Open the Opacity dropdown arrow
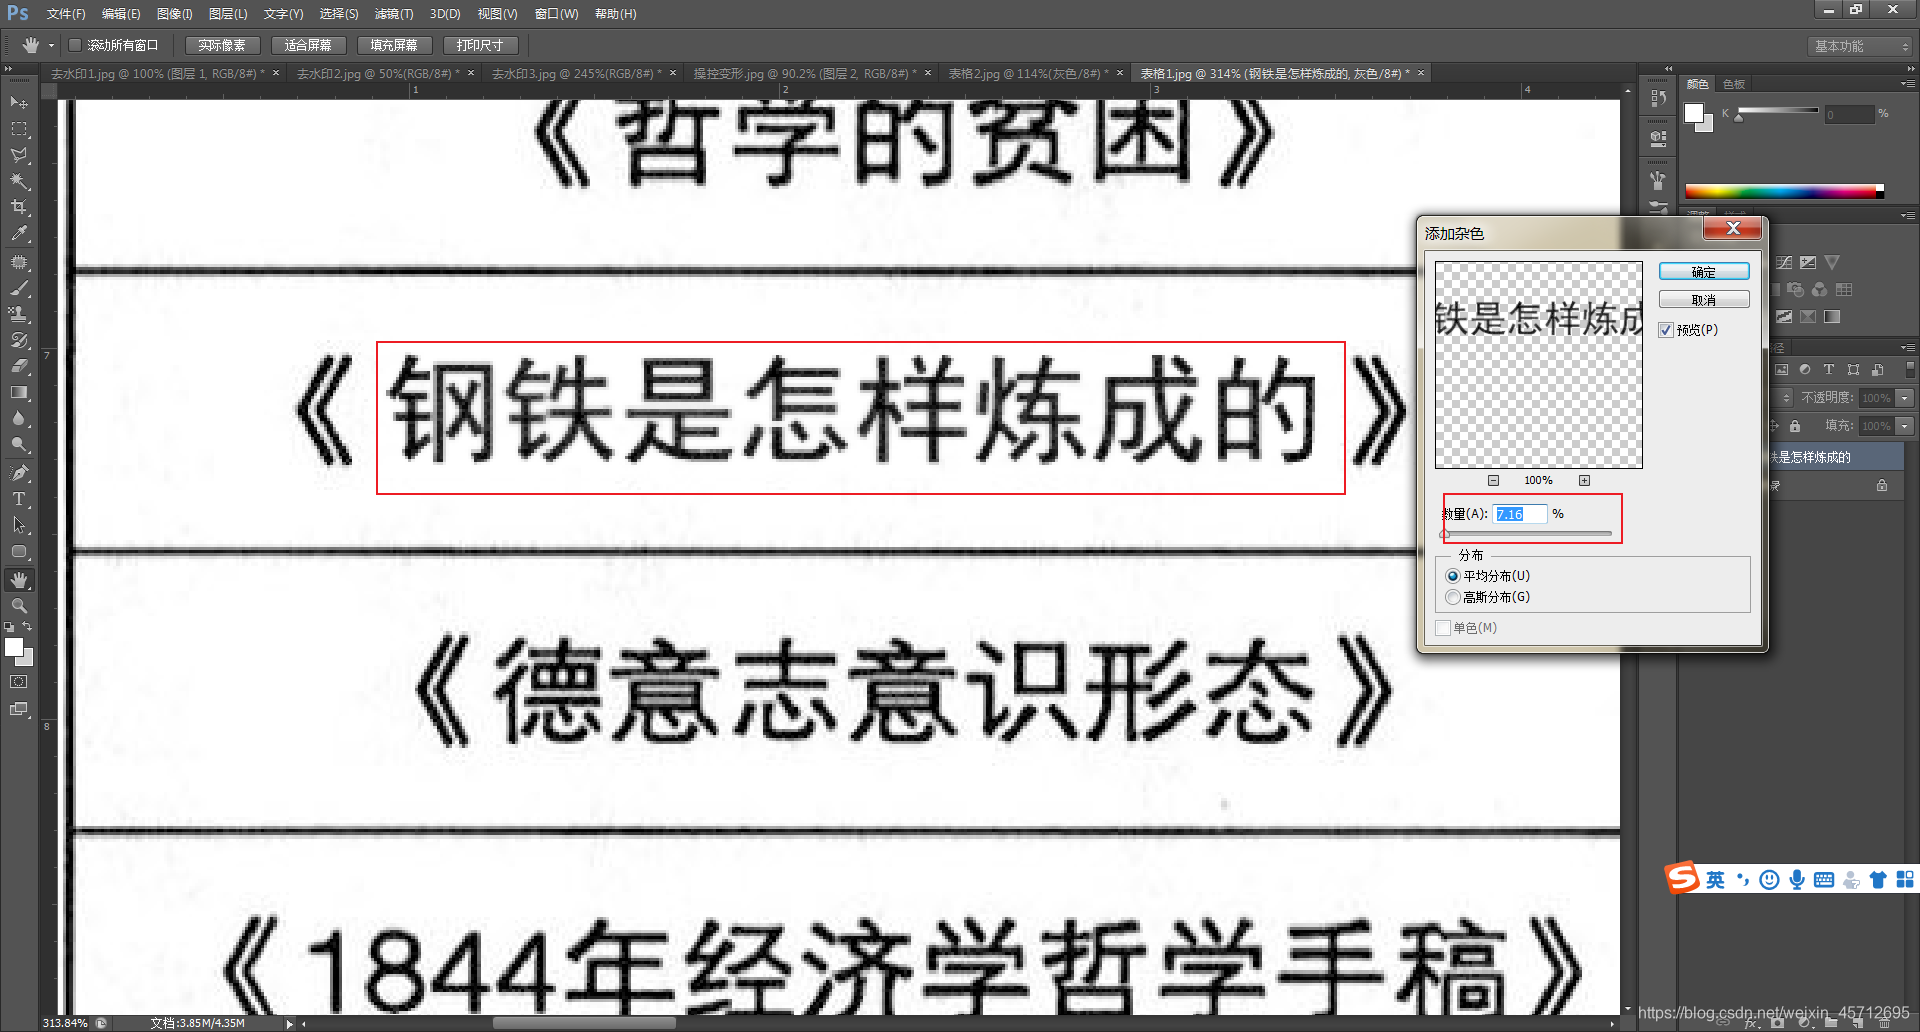Viewport: 1920px width, 1032px height. (x=1904, y=398)
